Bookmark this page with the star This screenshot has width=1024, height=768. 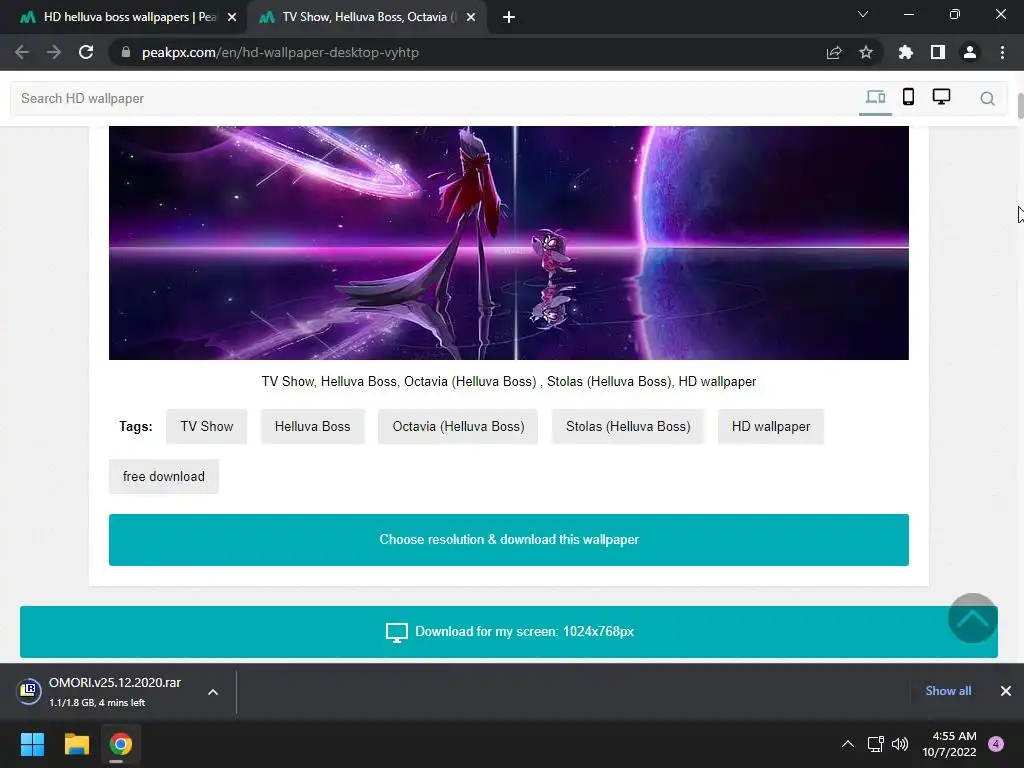866,52
